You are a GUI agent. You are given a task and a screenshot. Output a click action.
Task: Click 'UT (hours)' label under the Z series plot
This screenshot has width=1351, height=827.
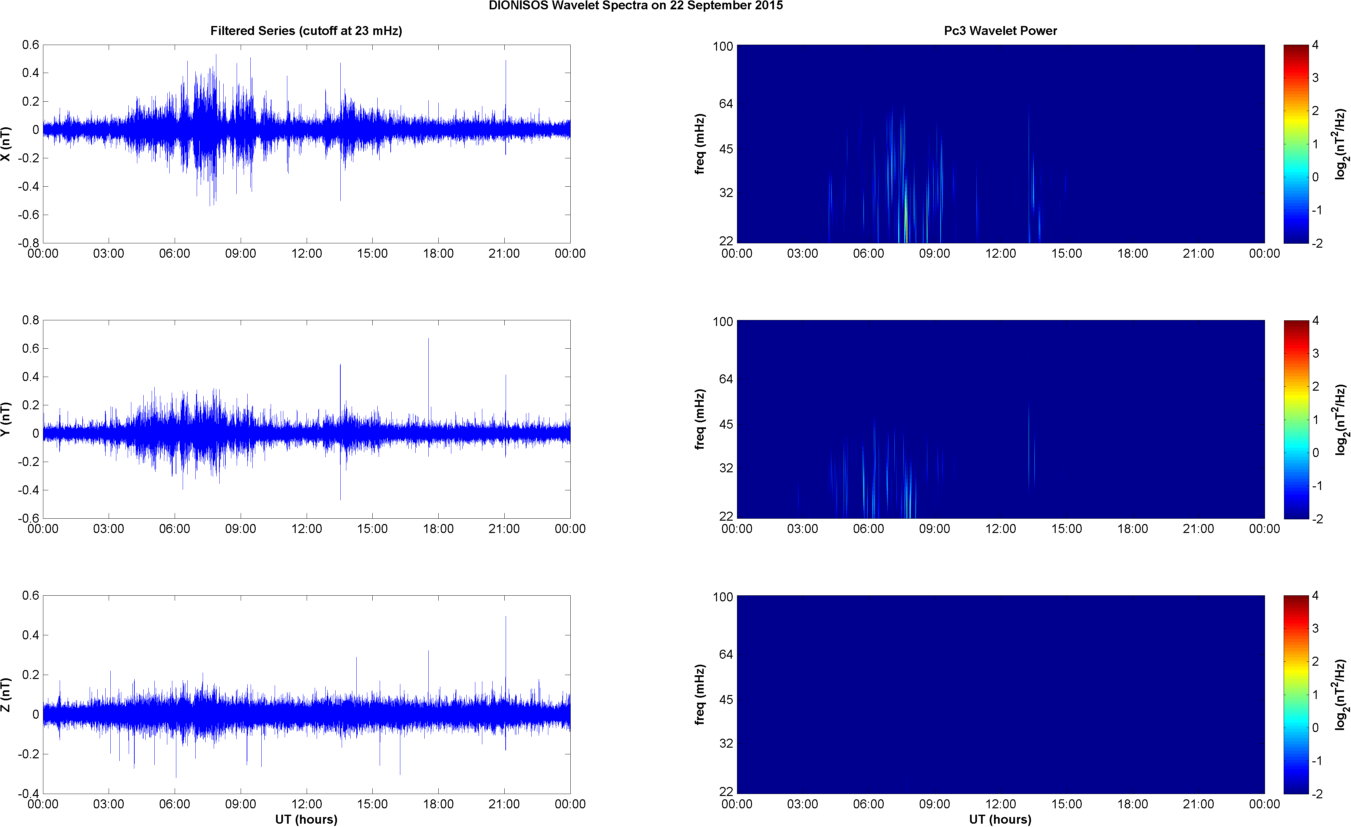coord(306,819)
